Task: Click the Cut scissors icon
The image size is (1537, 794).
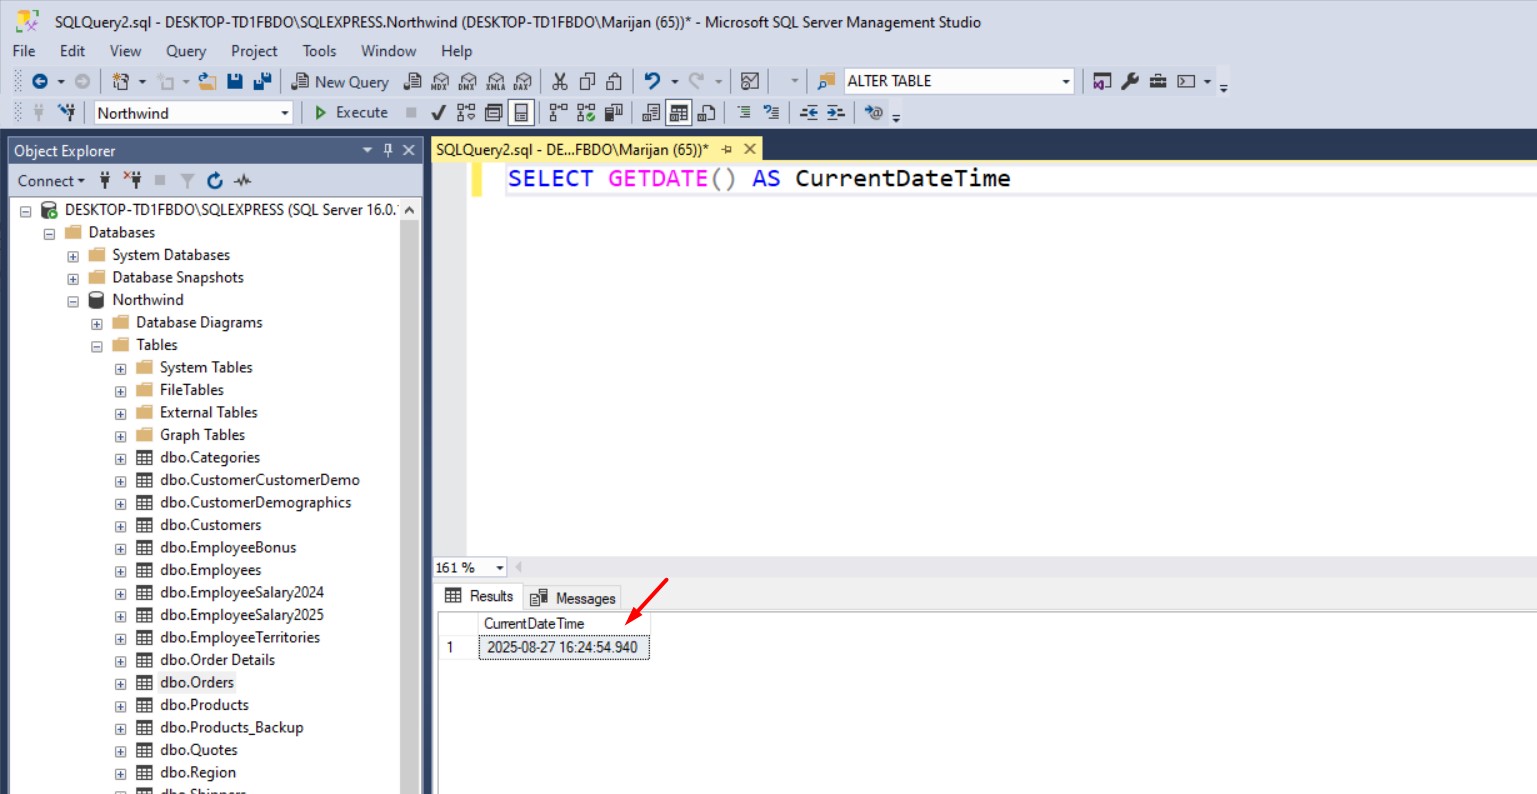Action: tap(560, 82)
